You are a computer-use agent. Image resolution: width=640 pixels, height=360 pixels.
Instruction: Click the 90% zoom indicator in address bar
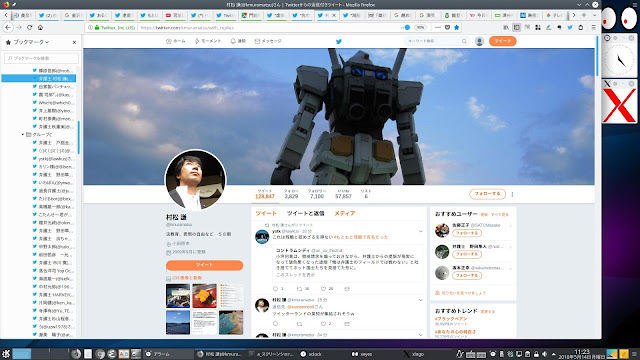pyautogui.click(x=420, y=27)
